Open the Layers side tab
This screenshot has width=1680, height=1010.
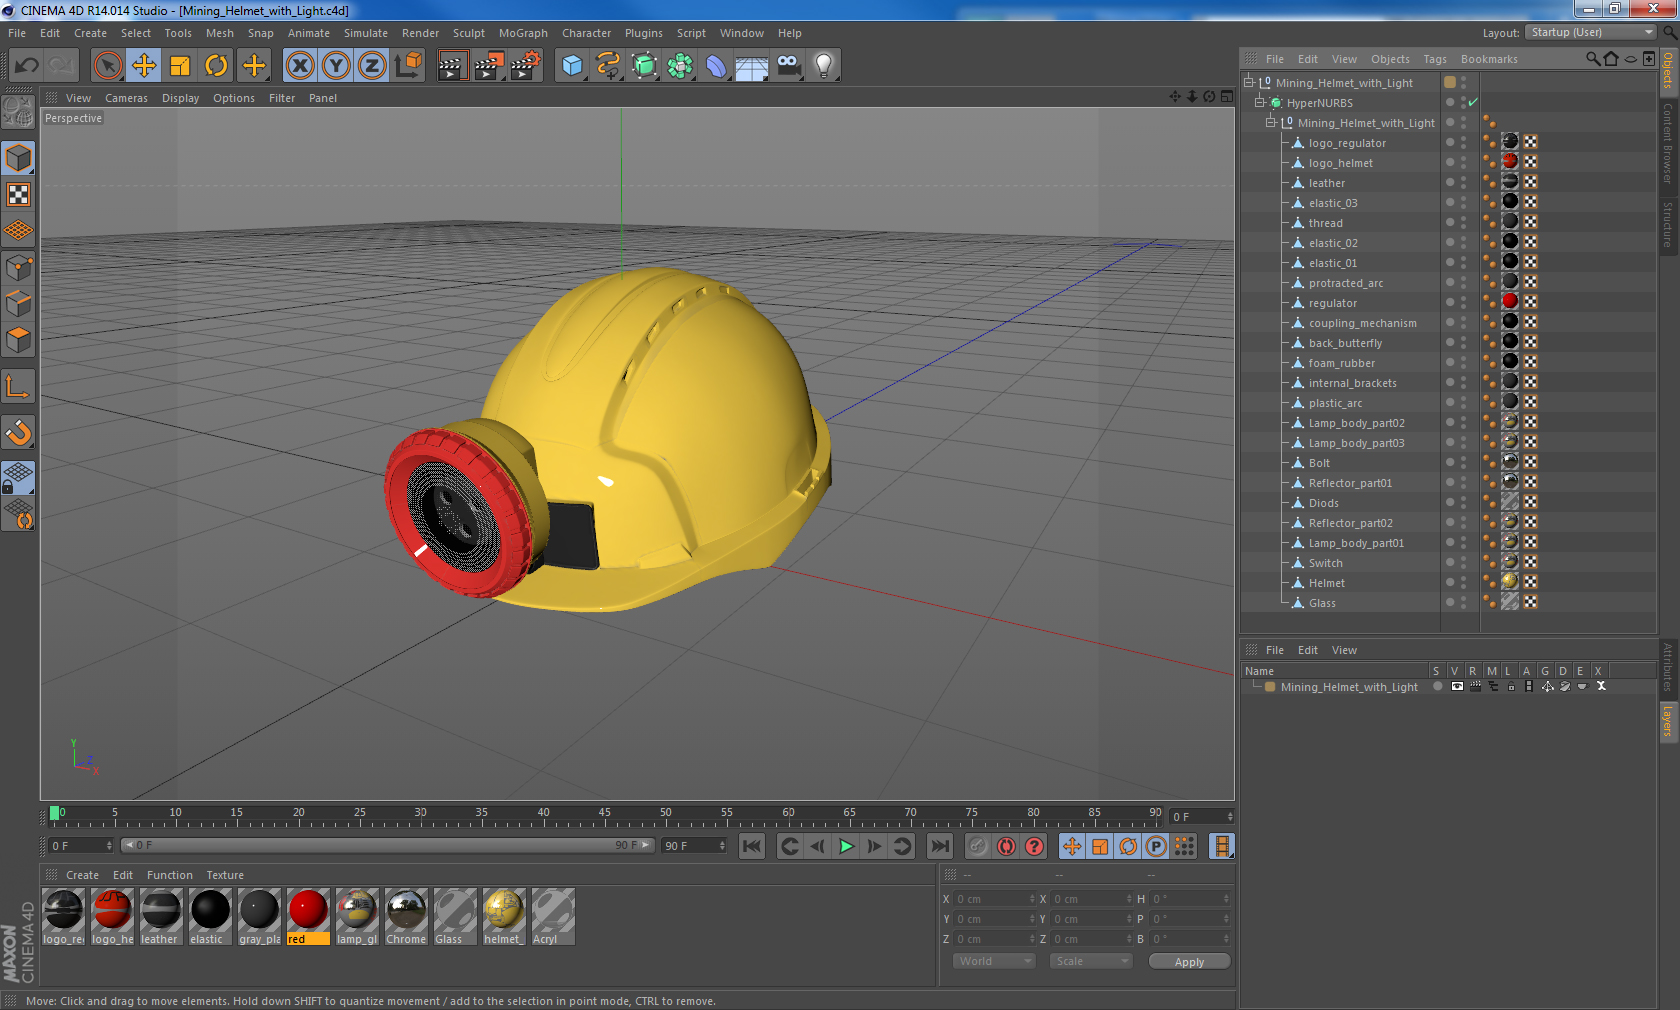tap(1668, 720)
